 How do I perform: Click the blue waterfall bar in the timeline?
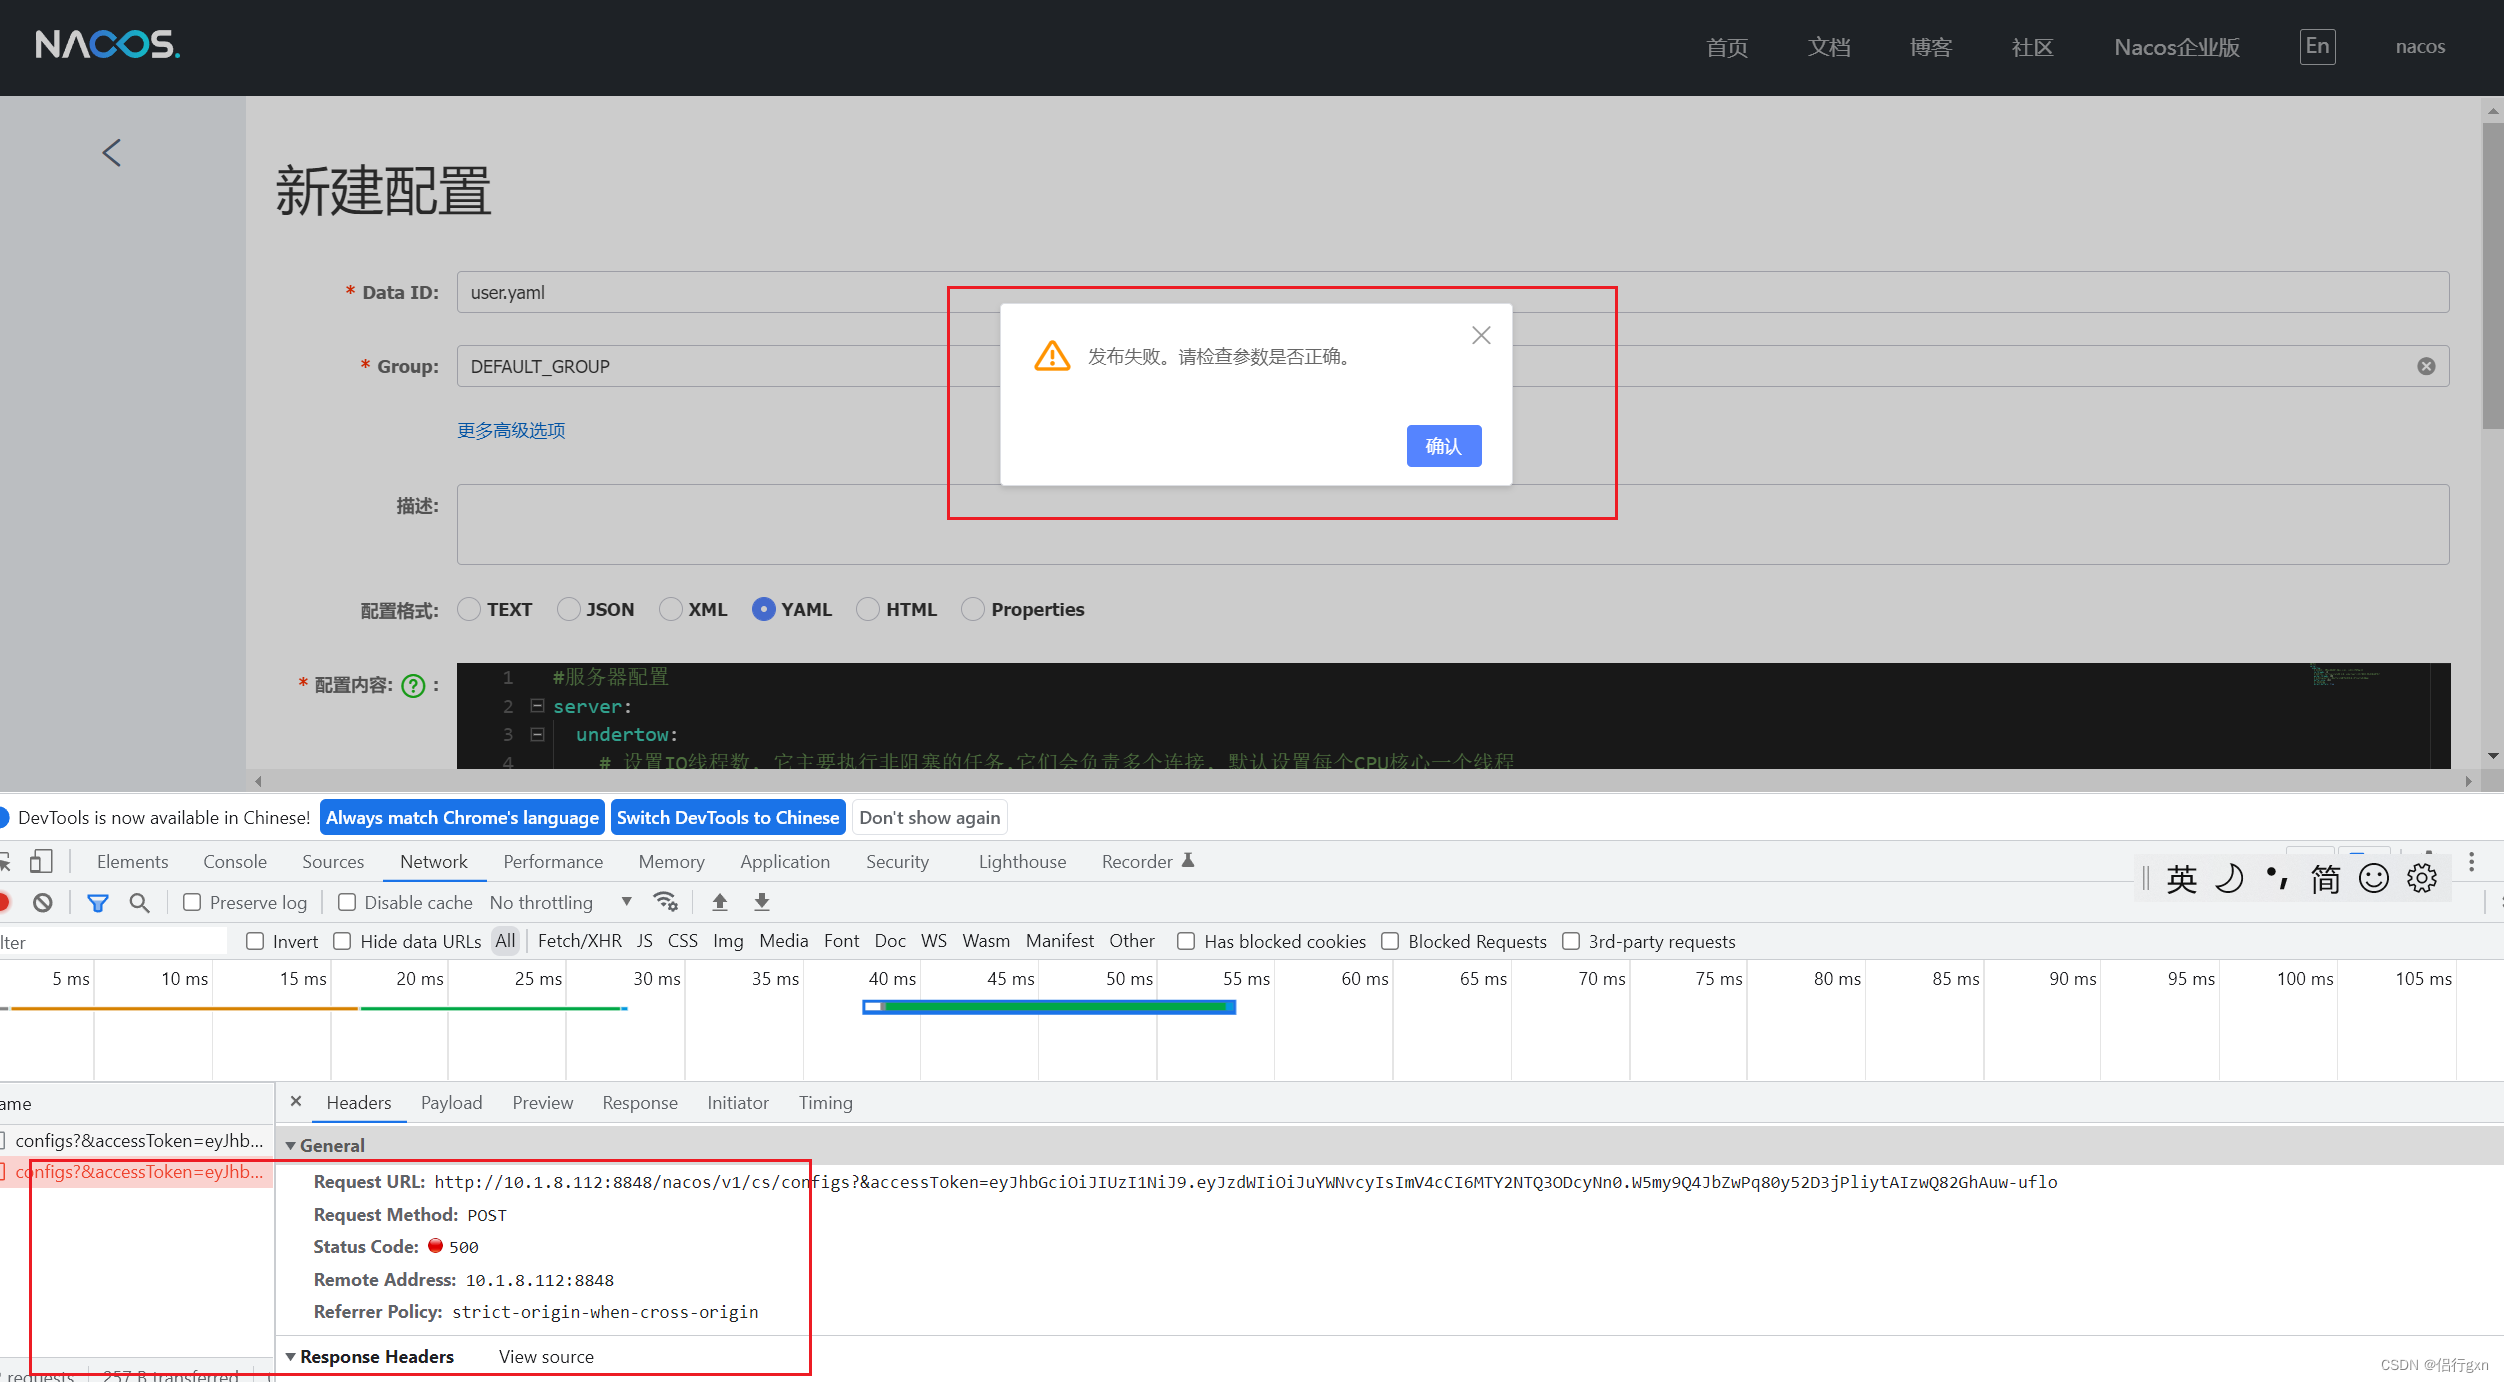click(1048, 1007)
